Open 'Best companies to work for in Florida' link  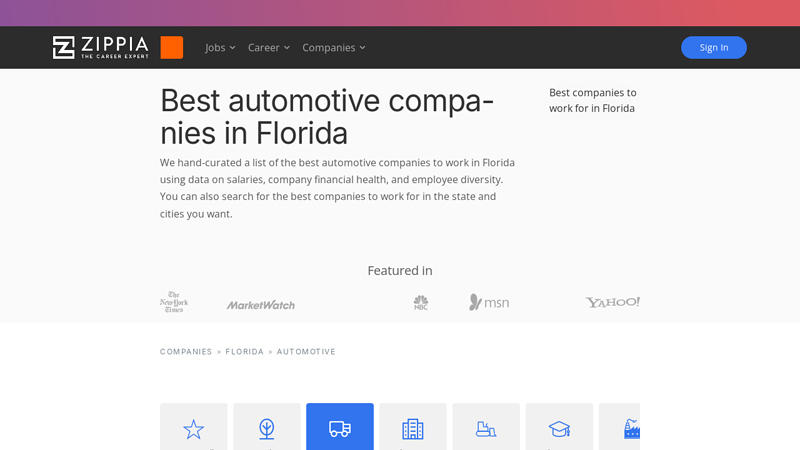coord(593,101)
